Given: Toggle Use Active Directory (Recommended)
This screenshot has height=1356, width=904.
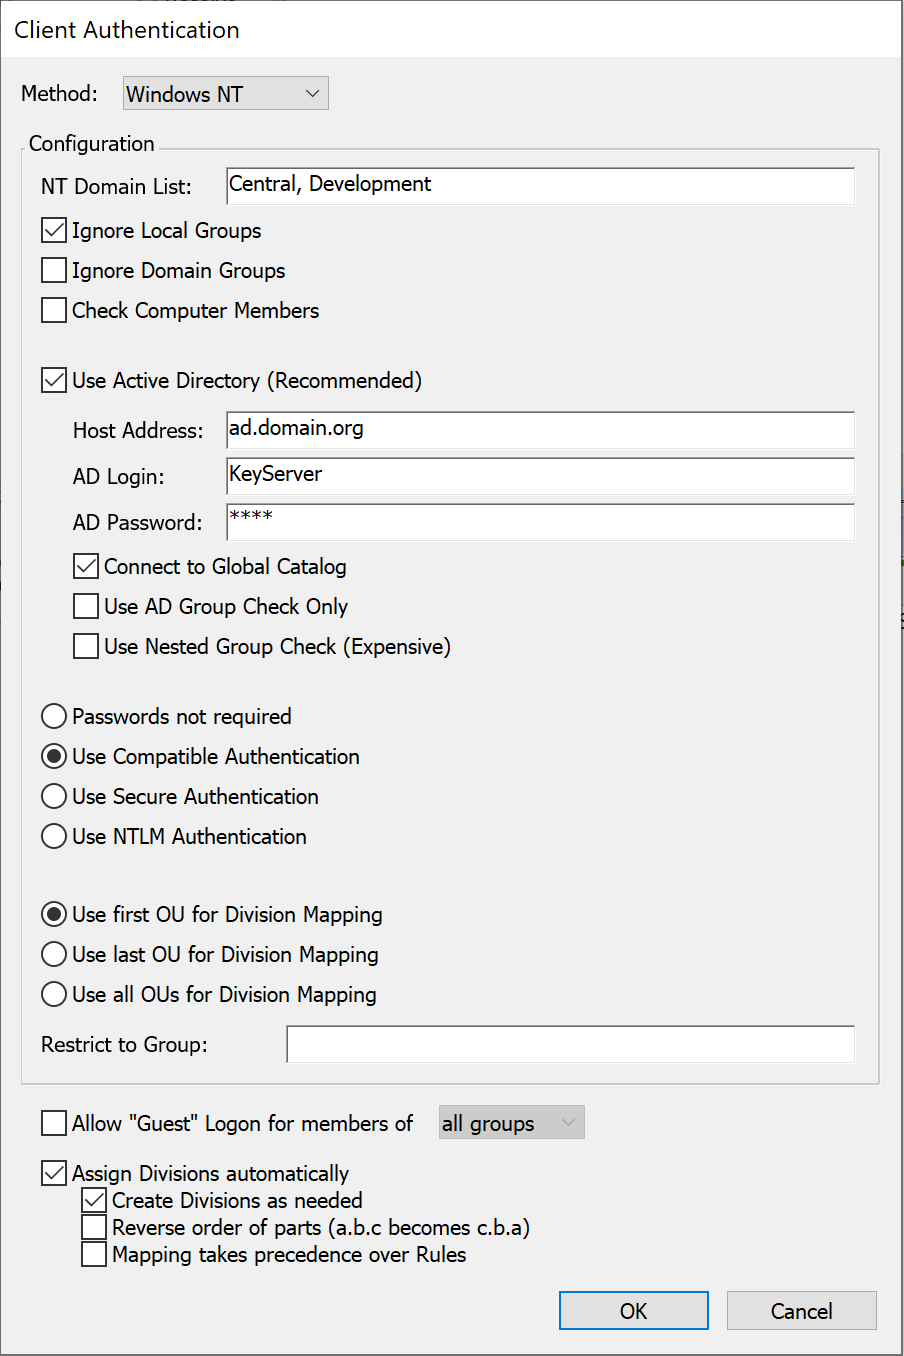Looking at the screenshot, I should click(x=54, y=381).
